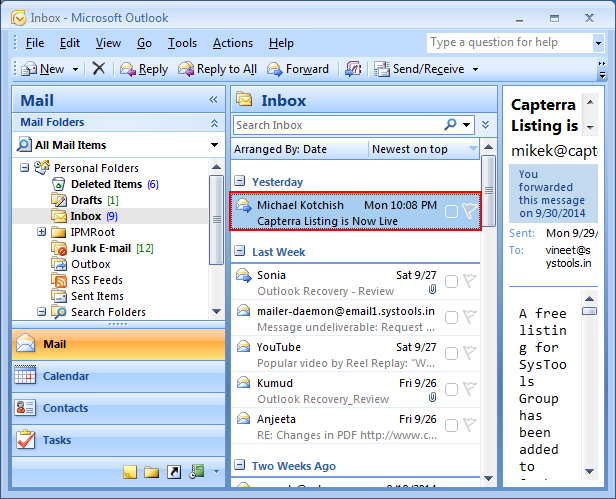Click the Type a question for help box
The image size is (616, 499).
click(510, 42)
